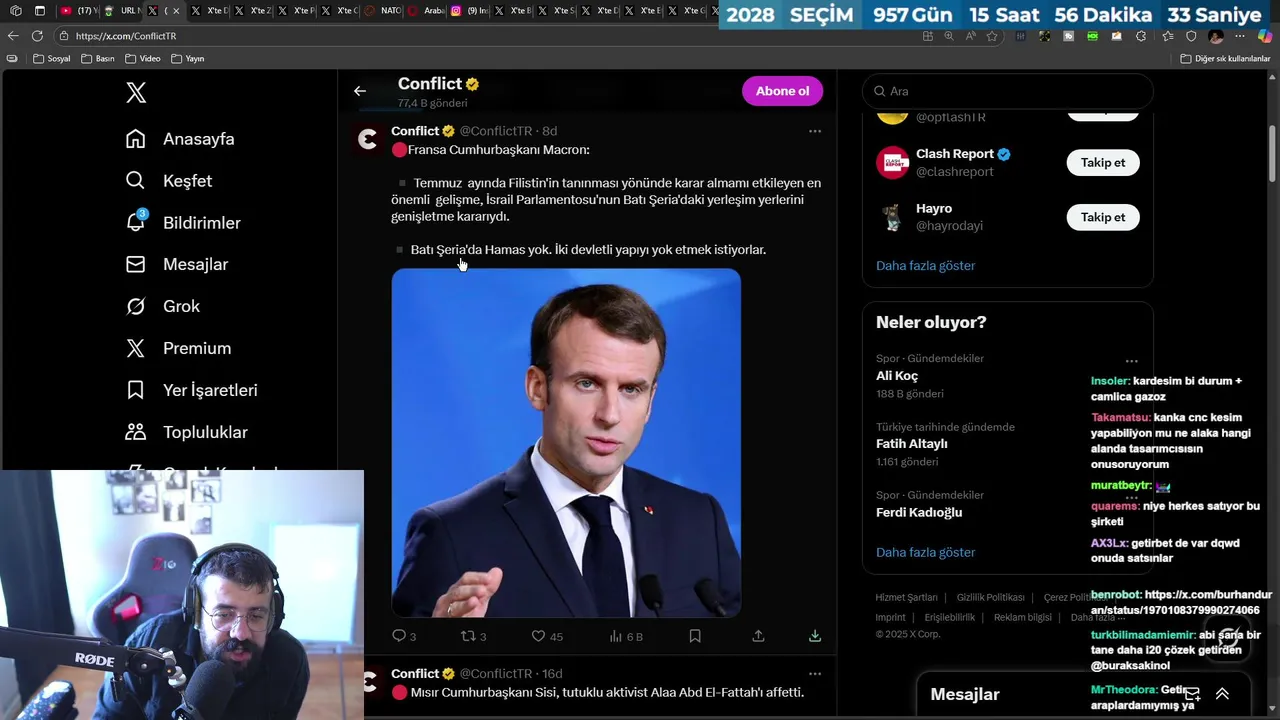Open Anasayfa (home) in the sidebar
Viewport: 1280px width, 720px height.
[x=181, y=139]
